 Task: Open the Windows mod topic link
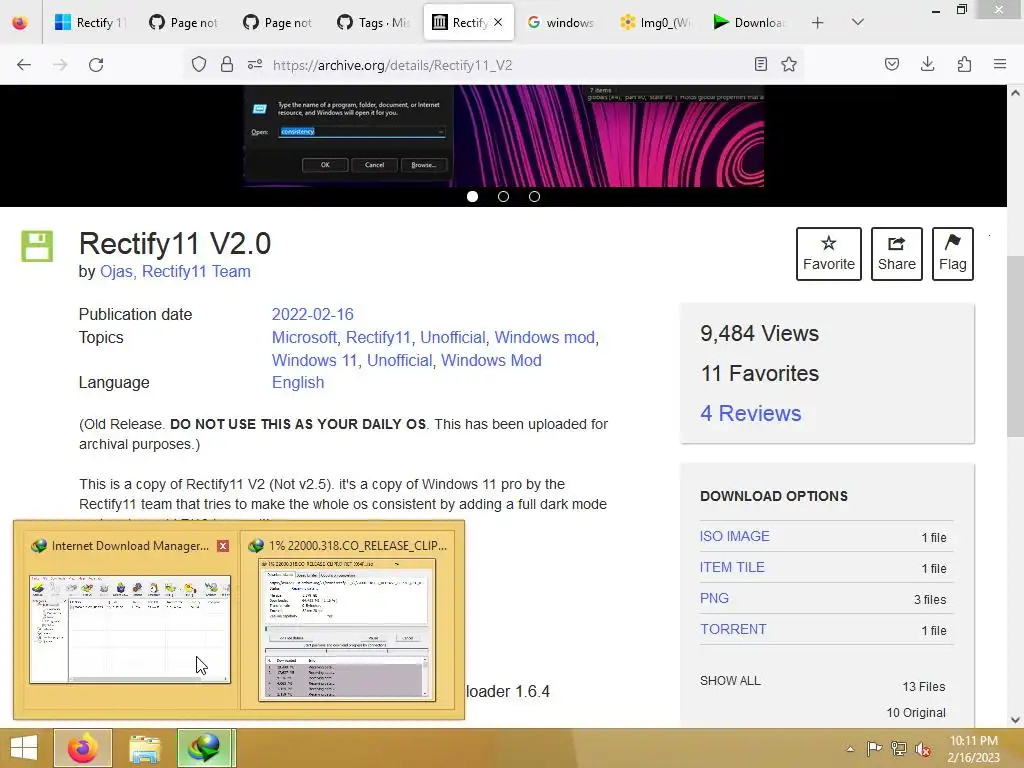545,338
